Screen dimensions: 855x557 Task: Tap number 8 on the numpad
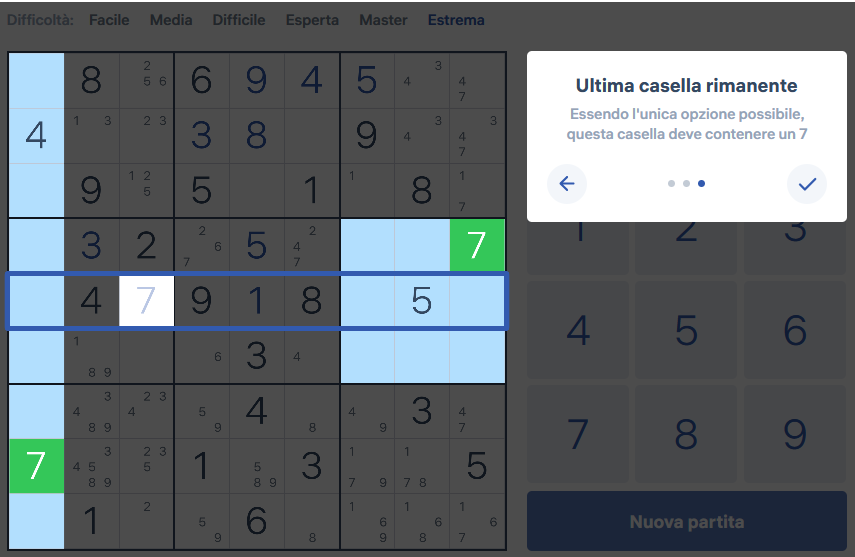(x=686, y=434)
